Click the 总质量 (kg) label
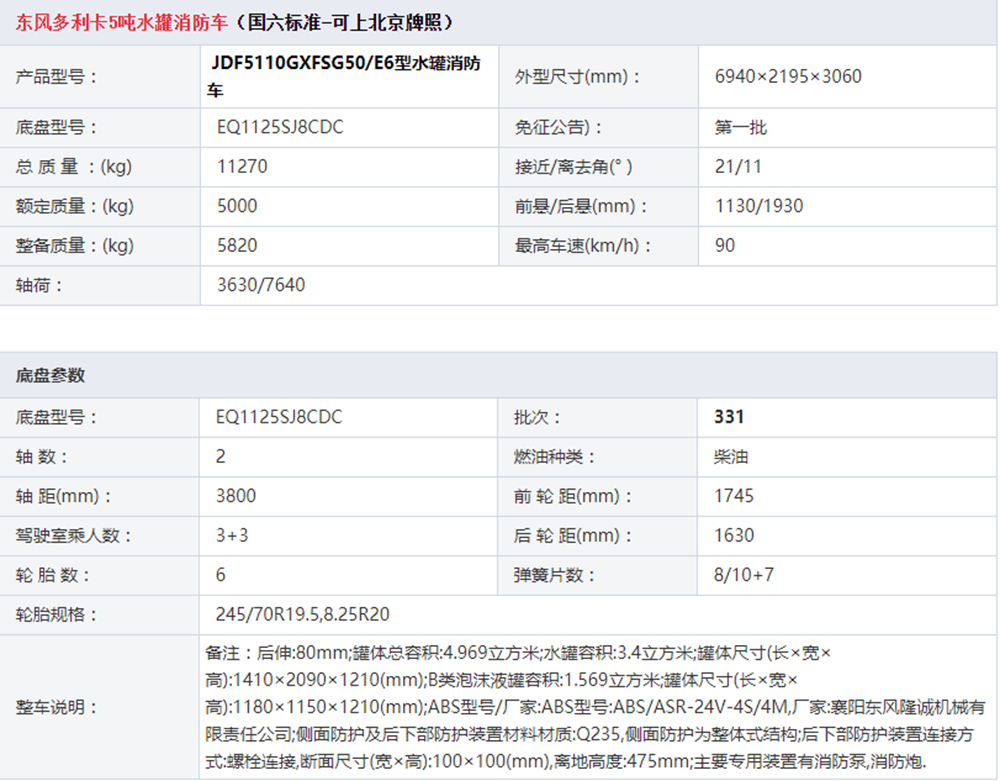The image size is (1000, 781). (73, 167)
